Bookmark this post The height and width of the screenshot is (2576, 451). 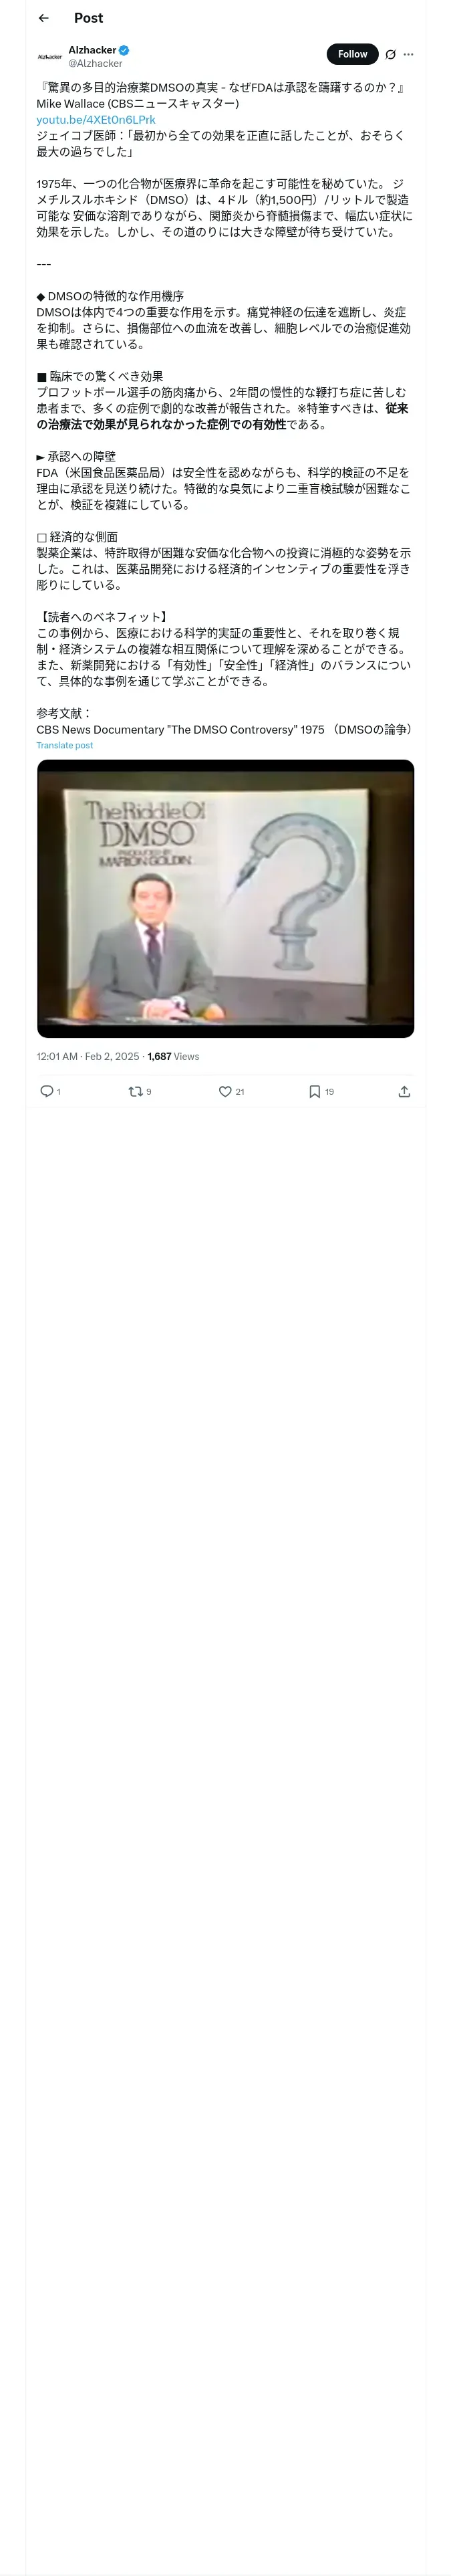(x=314, y=1091)
